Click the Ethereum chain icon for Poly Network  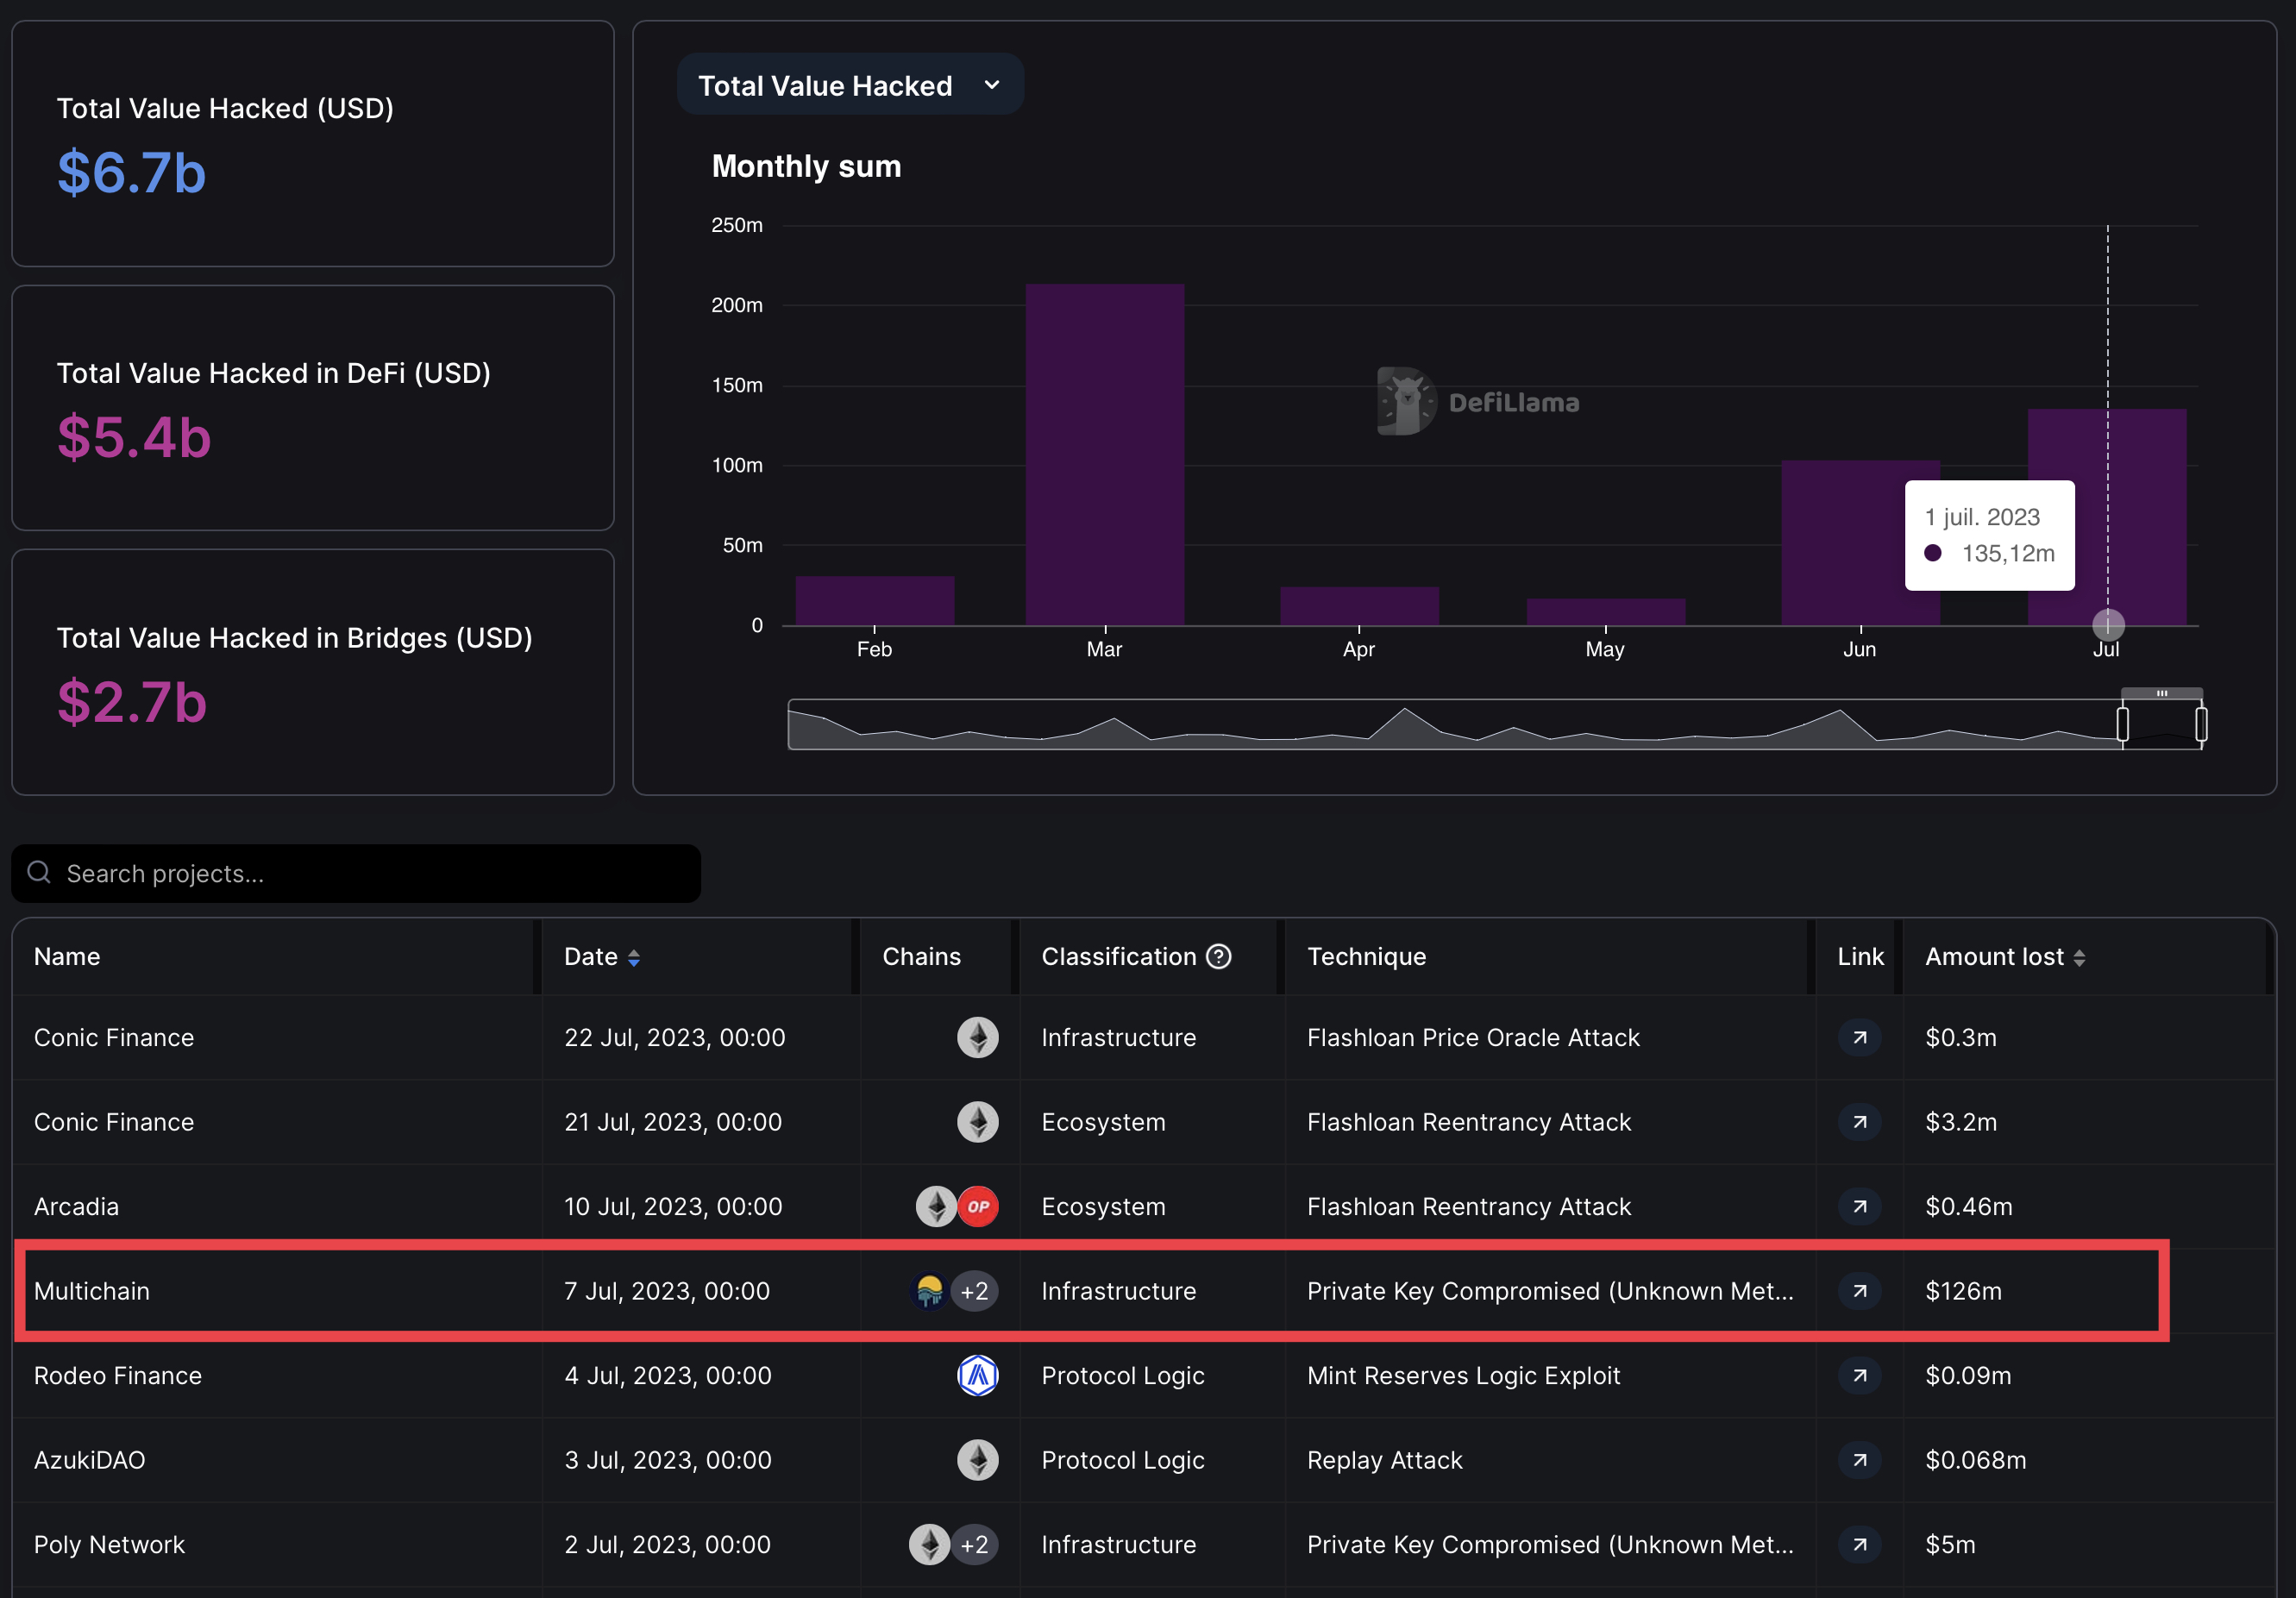pyautogui.click(x=929, y=1545)
